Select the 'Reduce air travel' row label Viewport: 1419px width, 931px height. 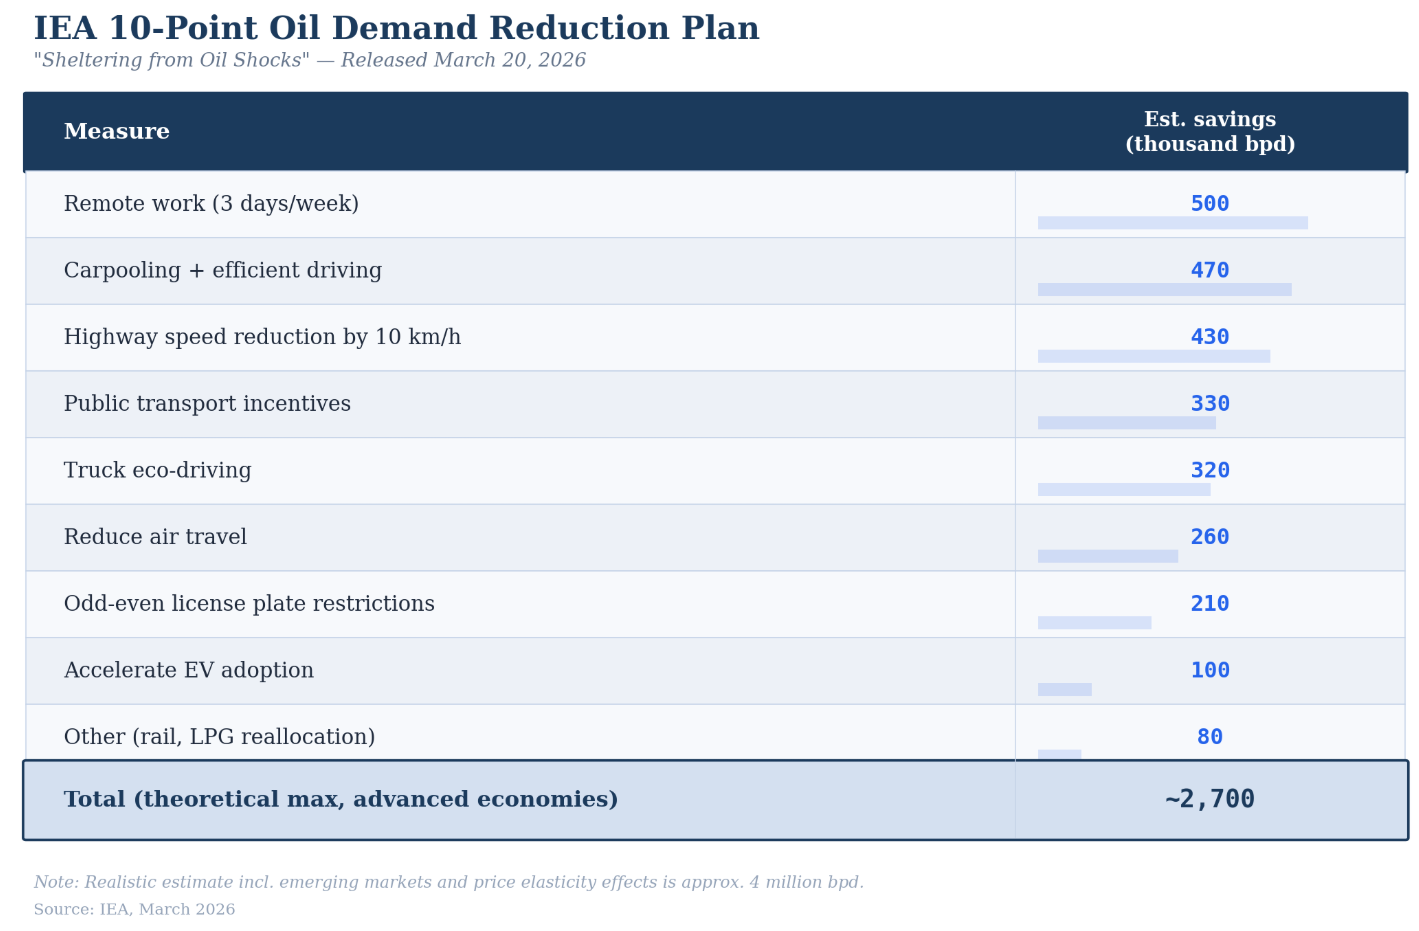[x=155, y=537]
